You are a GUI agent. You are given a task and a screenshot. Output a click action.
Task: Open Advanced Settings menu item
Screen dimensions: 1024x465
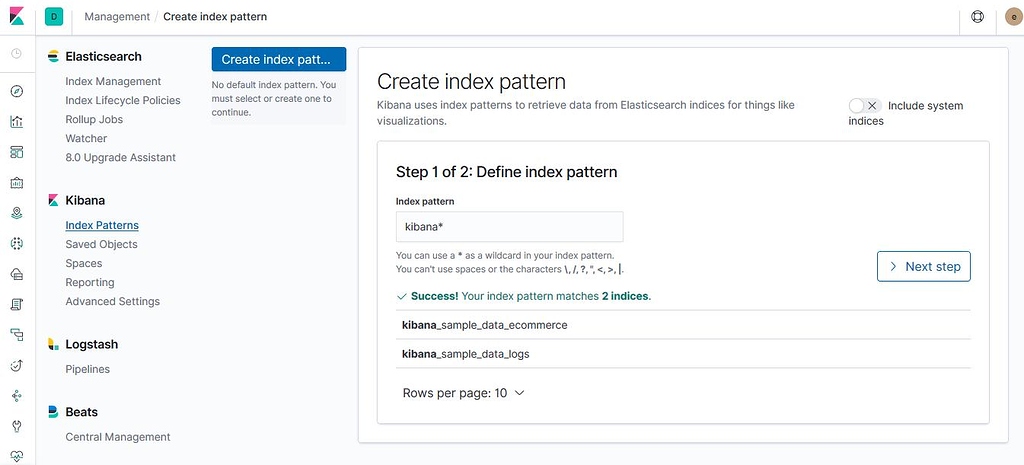tap(112, 302)
